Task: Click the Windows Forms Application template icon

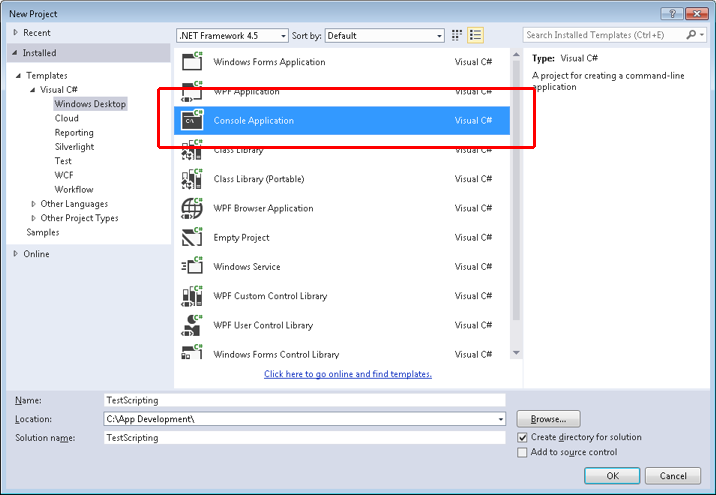Action: [x=191, y=62]
